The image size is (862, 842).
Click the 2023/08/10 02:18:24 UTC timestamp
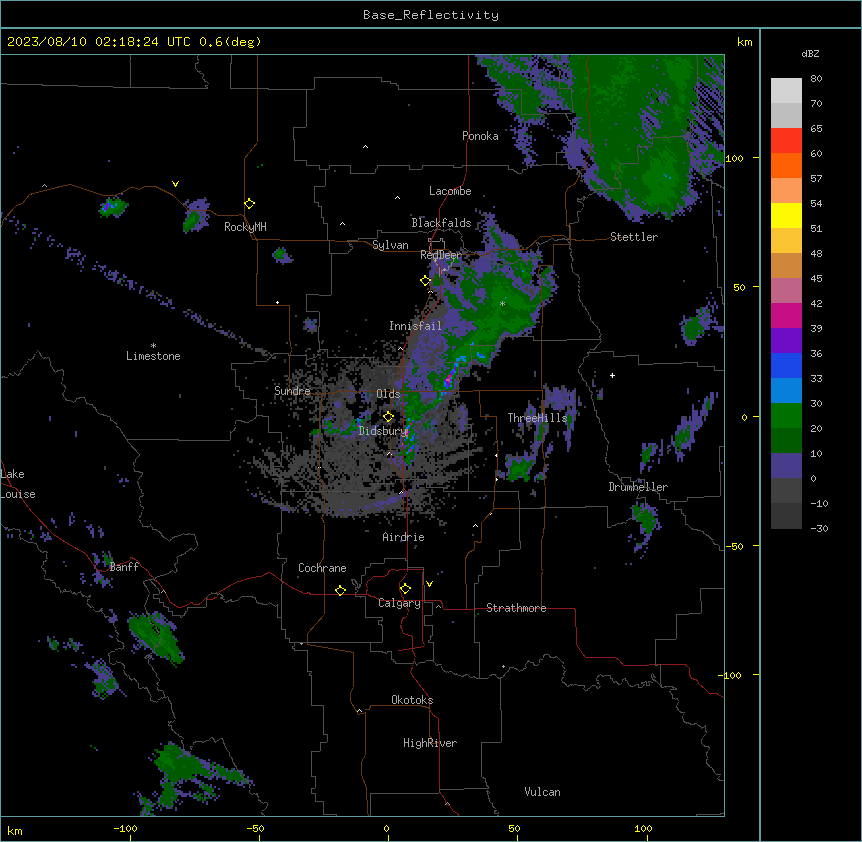pos(99,42)
